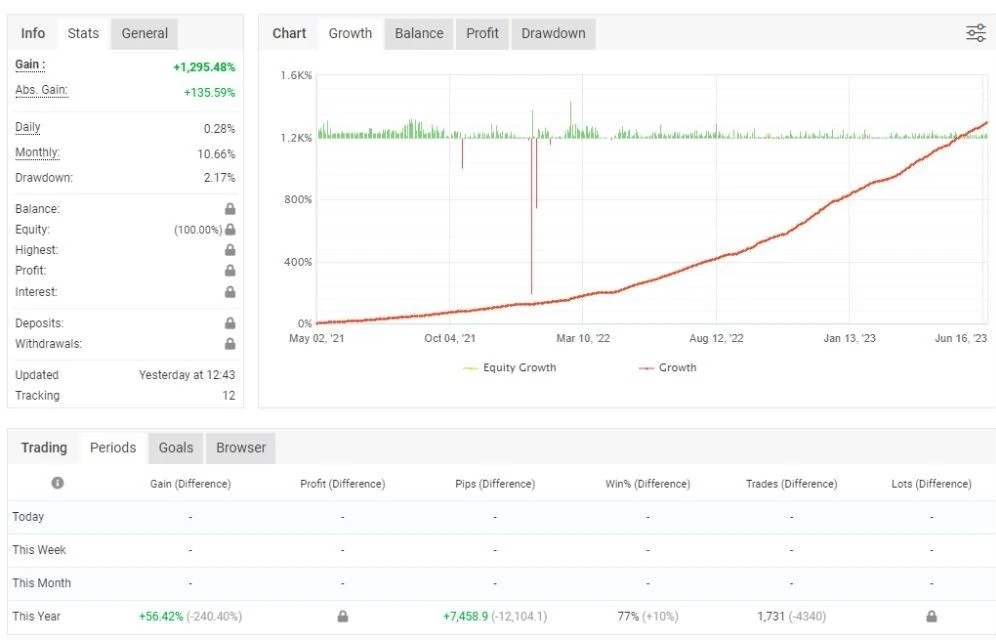Switch to the General info tab
996x641 pixels.
145,34
